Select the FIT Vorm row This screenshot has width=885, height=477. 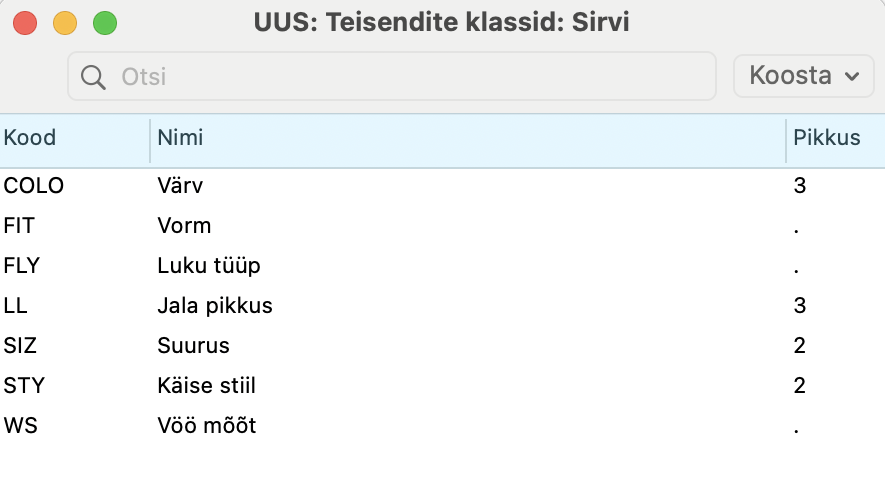click(442, 226)
